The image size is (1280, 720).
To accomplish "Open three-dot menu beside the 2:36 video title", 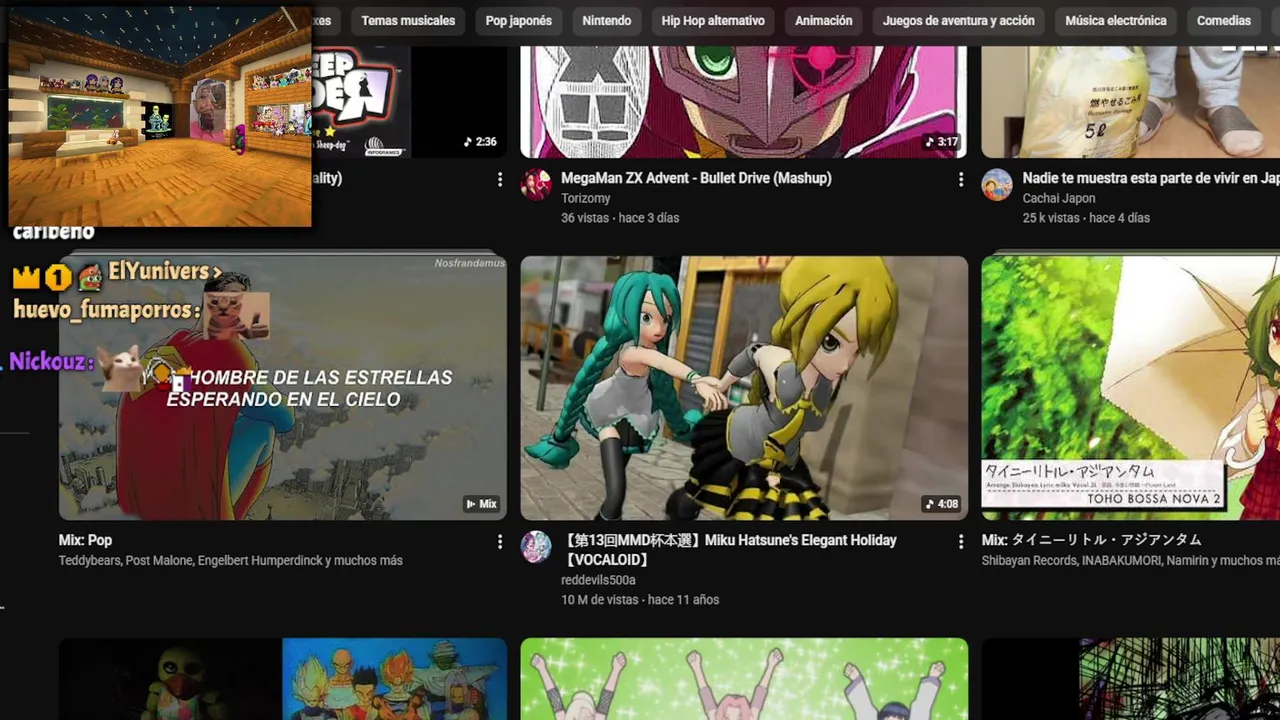I will point(500,179).
